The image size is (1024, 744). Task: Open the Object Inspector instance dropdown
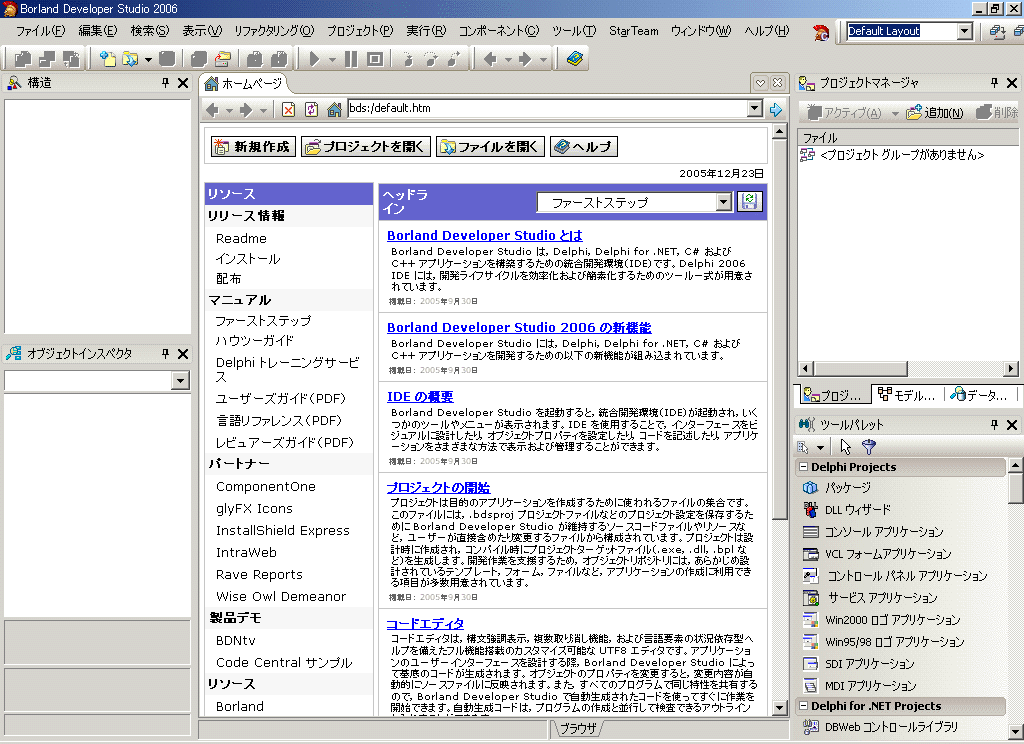tap(180, 381)
